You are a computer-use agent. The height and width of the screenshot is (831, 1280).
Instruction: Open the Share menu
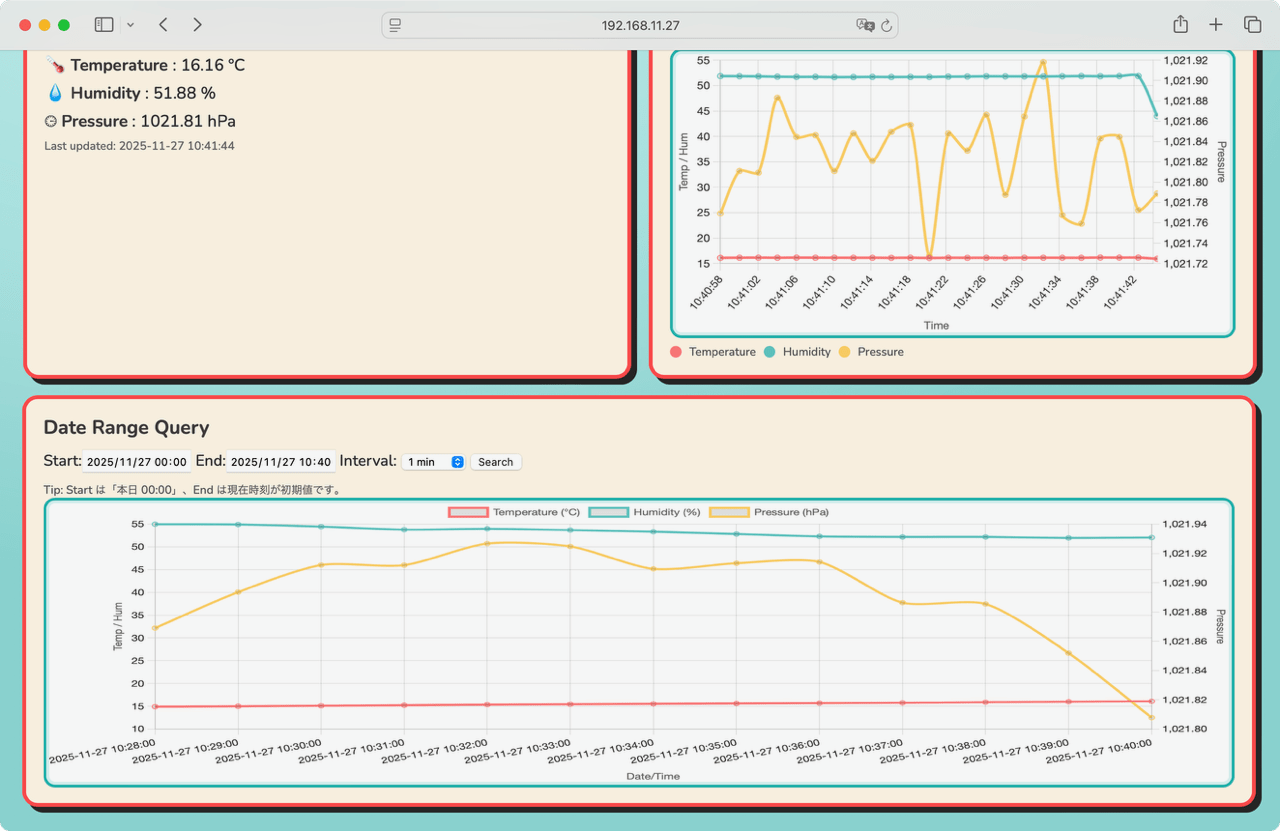(x=1180, y=25)
